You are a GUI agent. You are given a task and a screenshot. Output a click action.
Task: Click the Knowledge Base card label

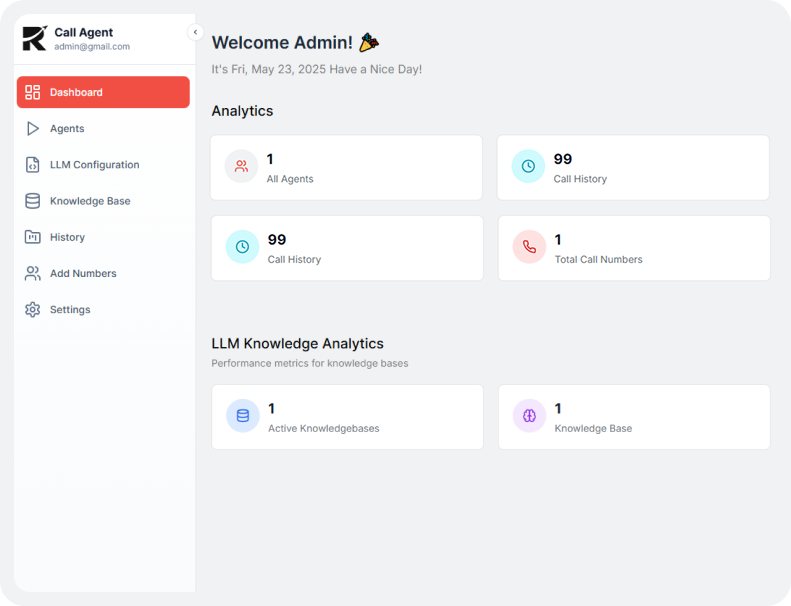click(593, 428)
